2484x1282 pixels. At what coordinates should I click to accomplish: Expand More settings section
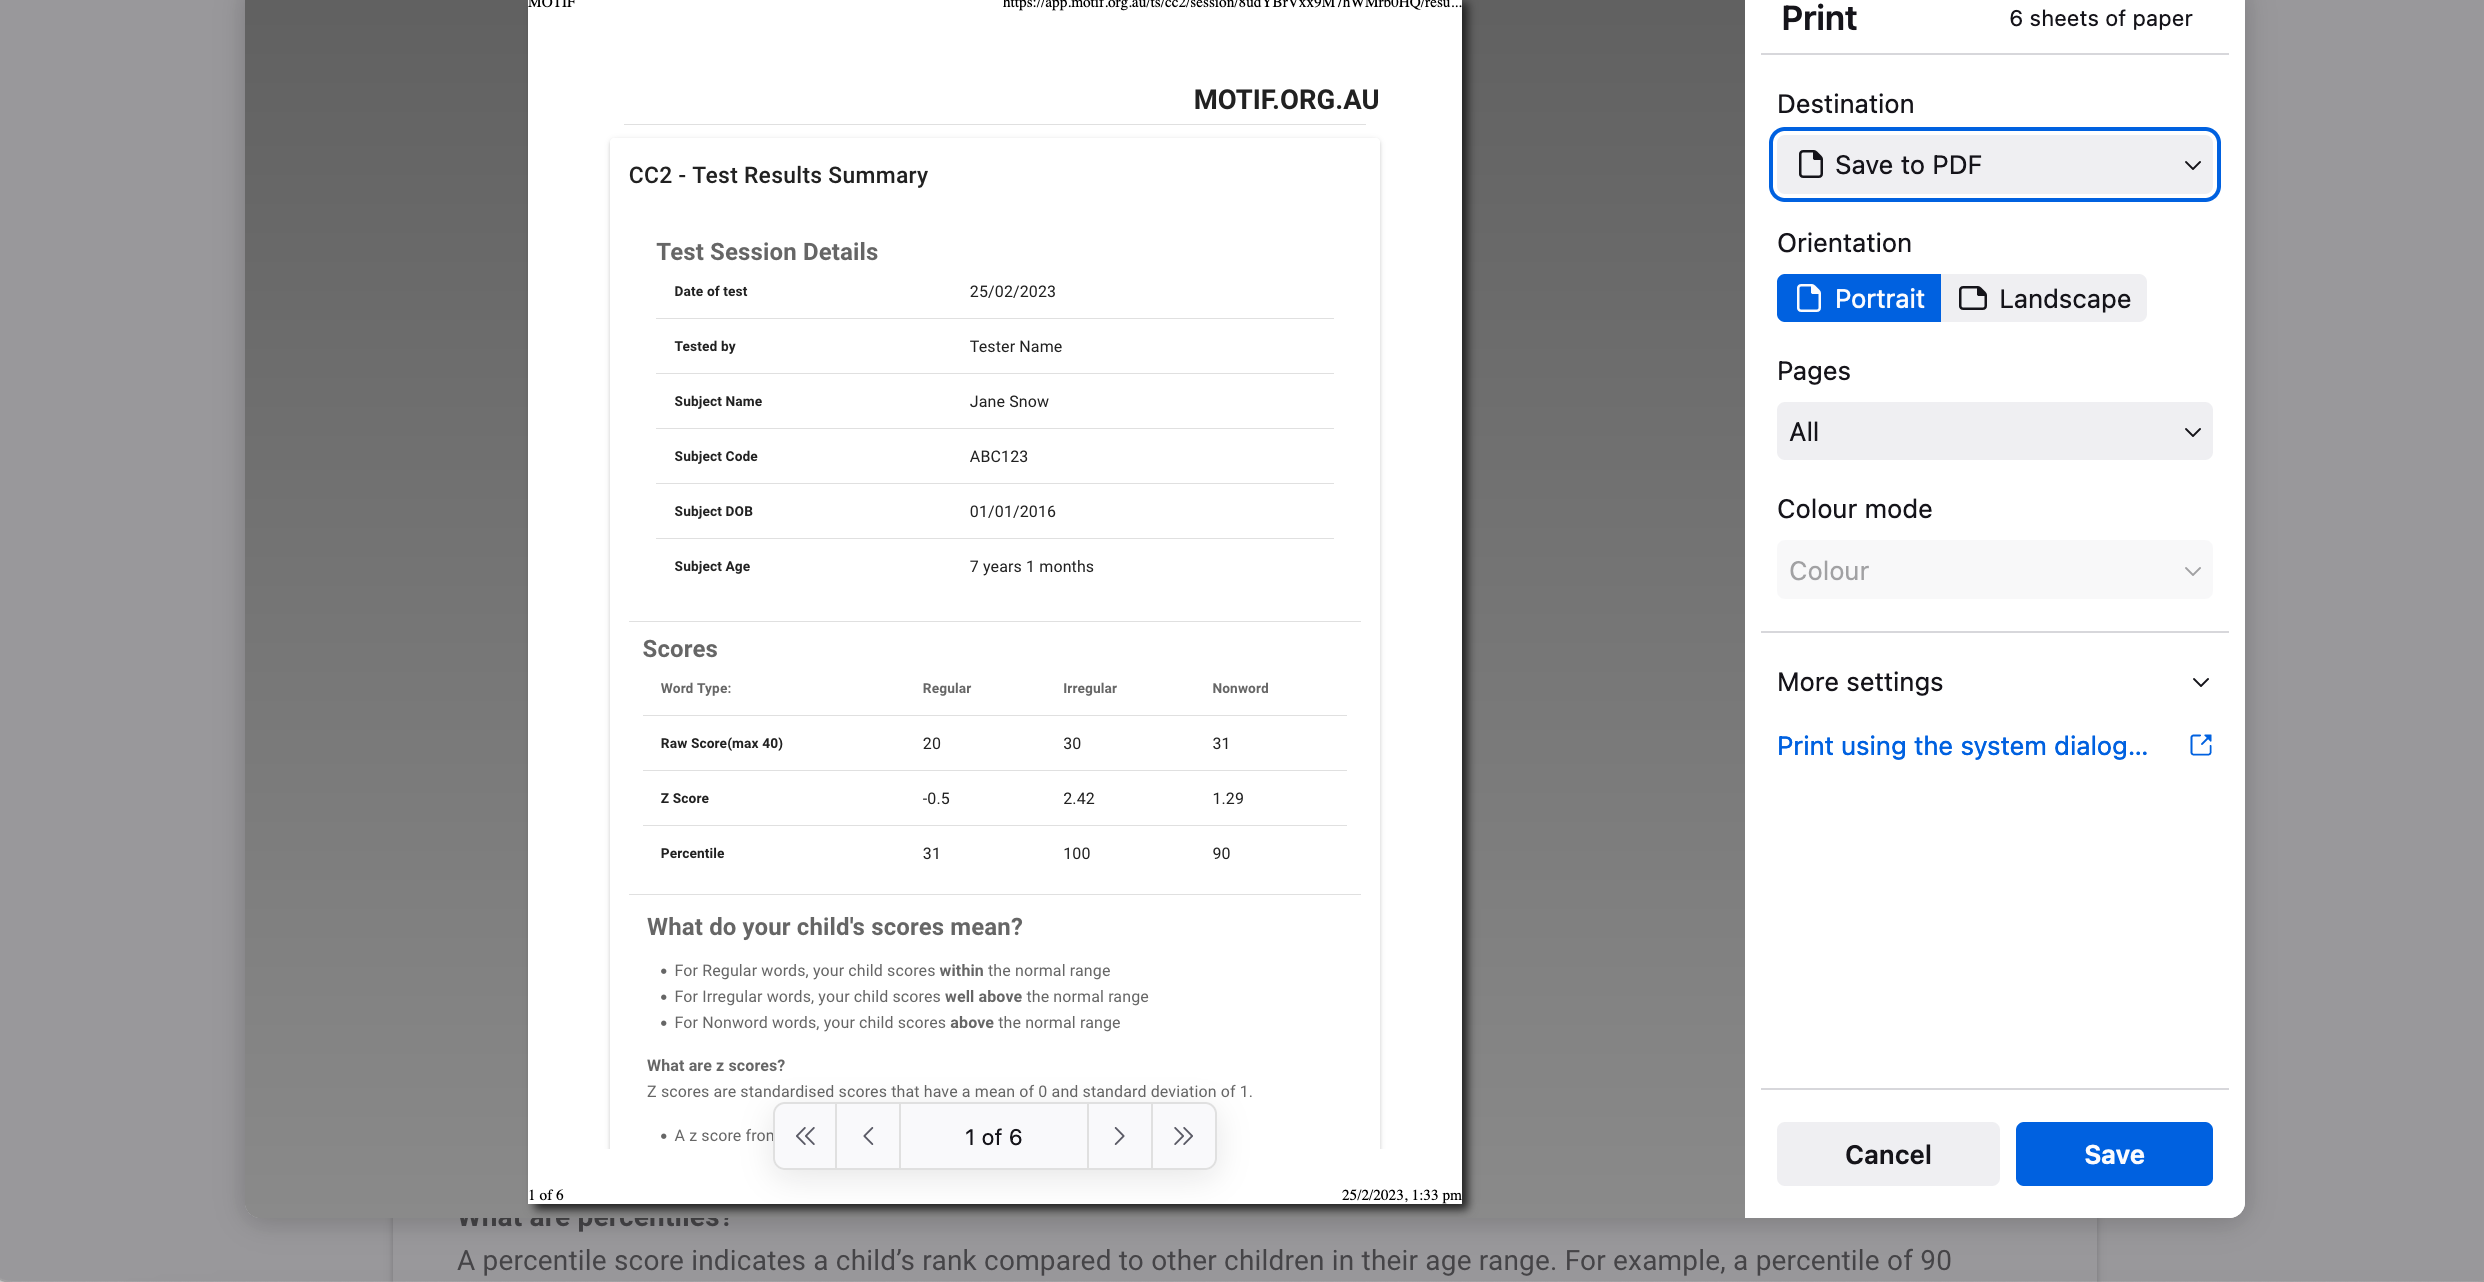(x=1860, y=682)
